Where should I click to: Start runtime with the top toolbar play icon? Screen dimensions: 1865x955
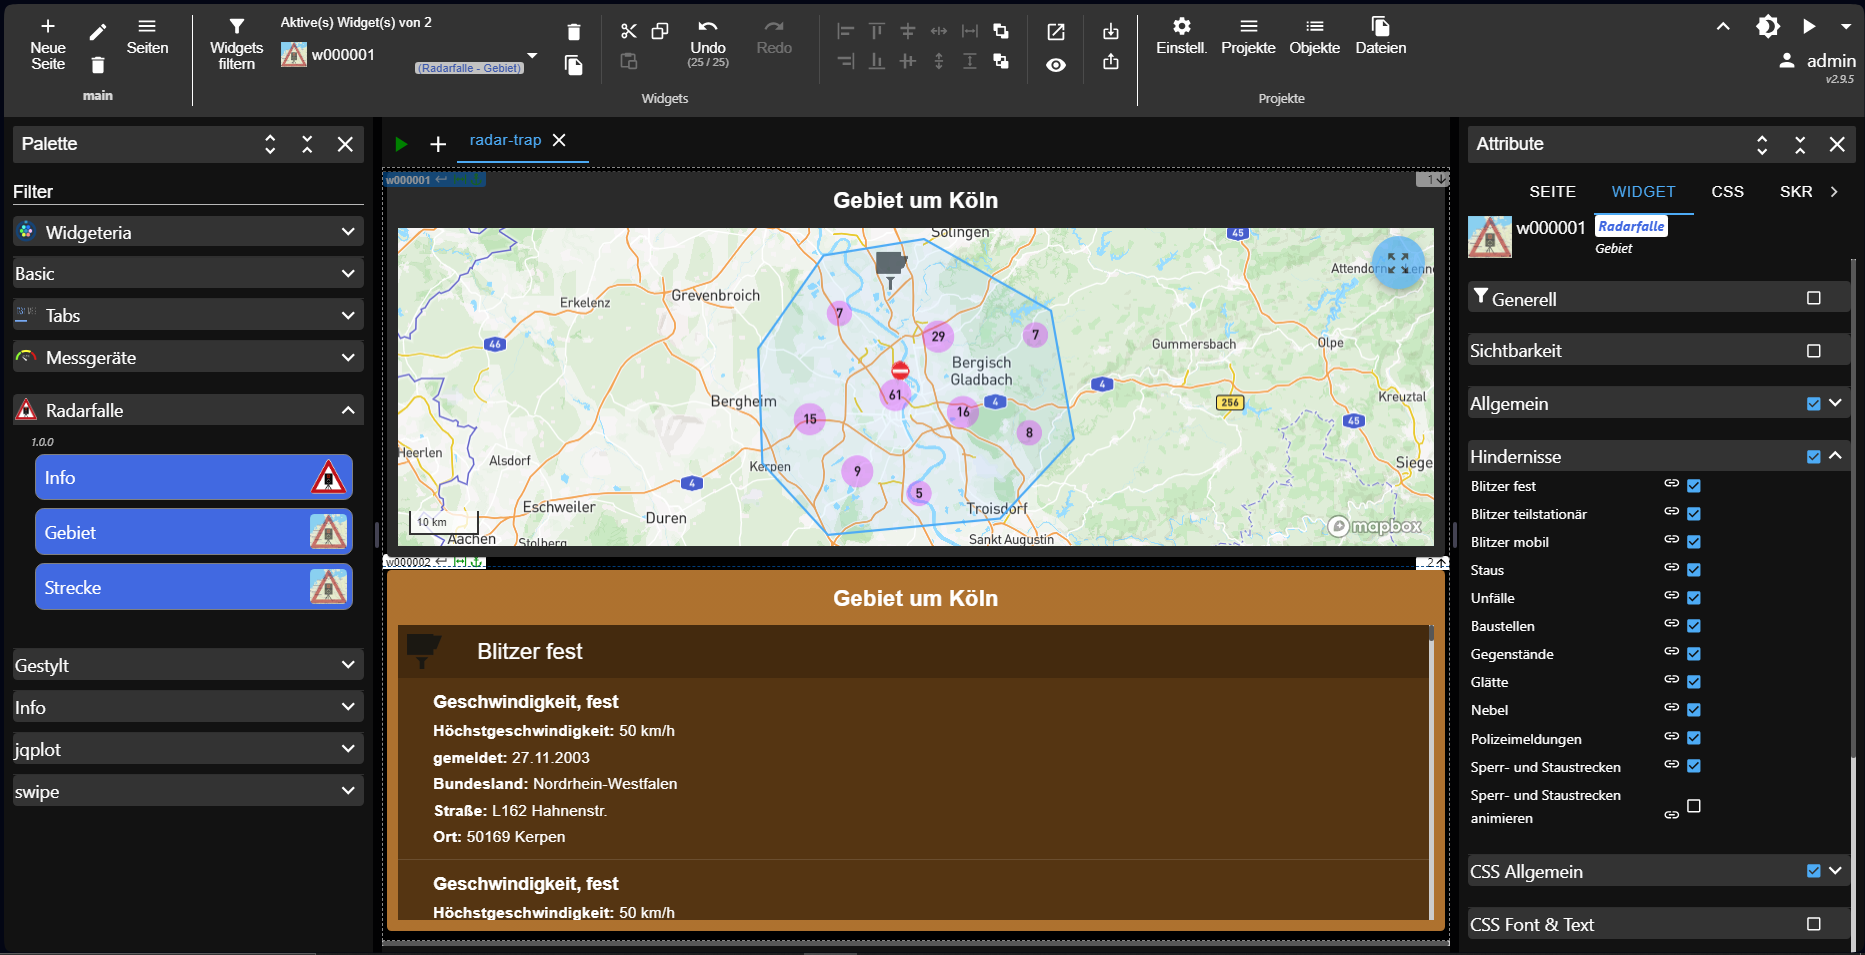(x=1809, y=26)
